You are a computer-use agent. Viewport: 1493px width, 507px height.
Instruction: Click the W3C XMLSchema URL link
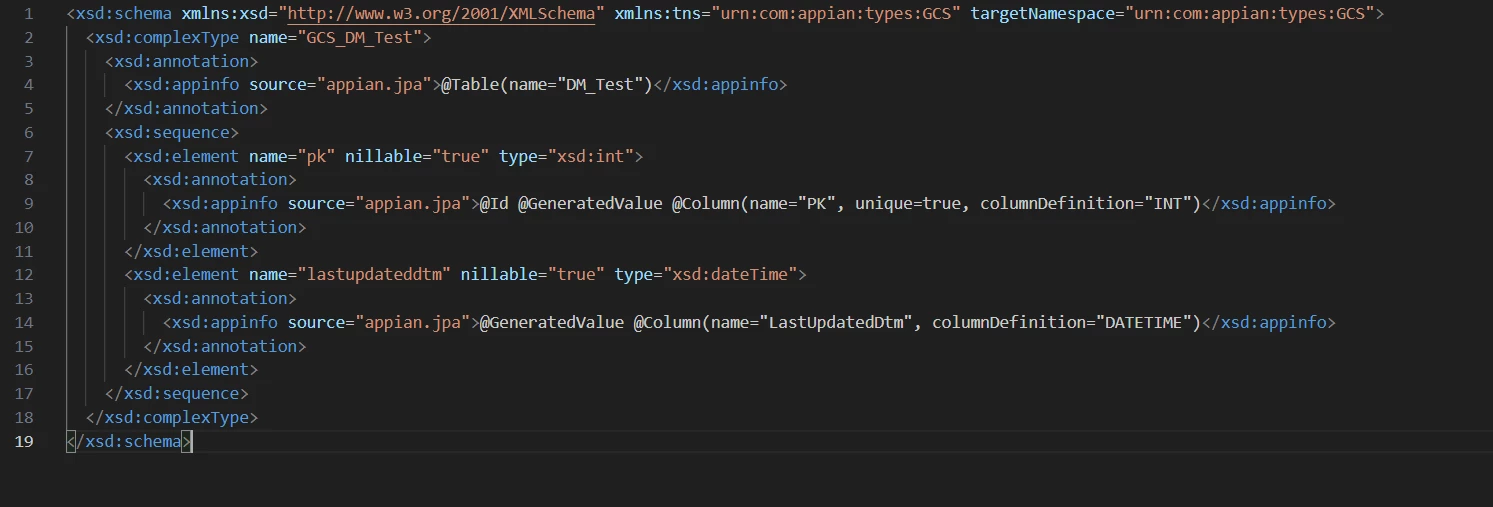coord(440,14)
